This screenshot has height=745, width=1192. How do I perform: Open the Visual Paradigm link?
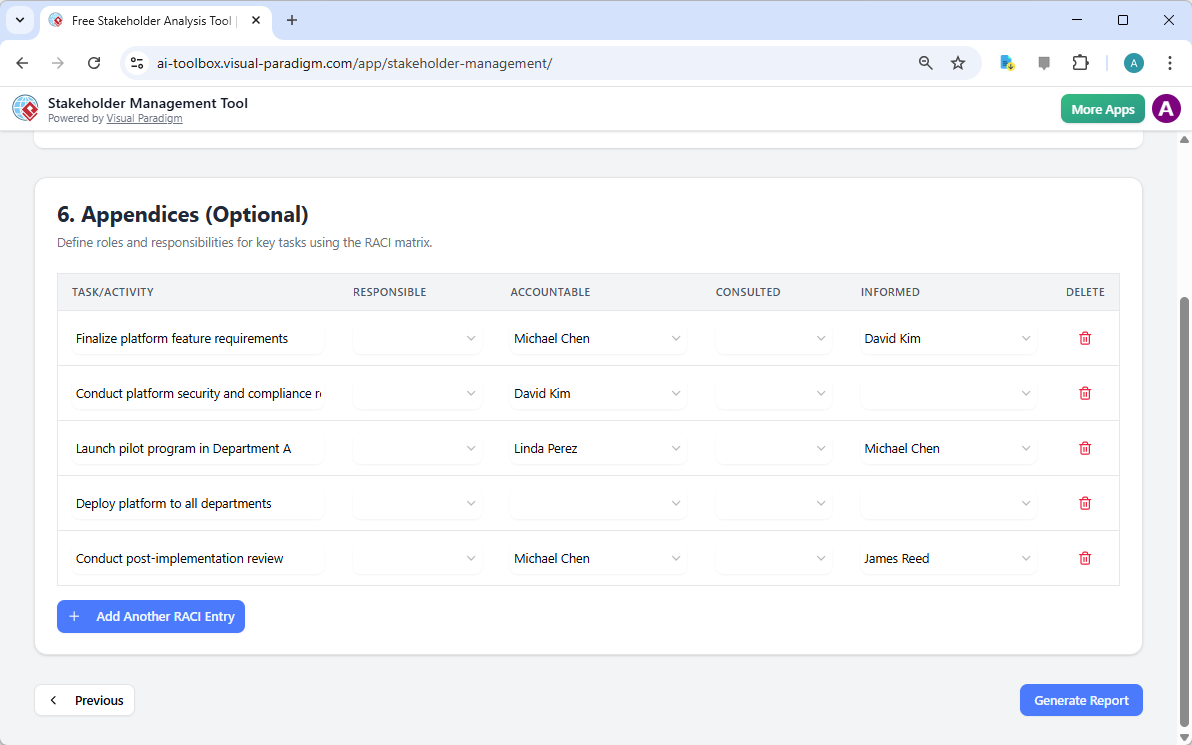[x=144, y=118]
